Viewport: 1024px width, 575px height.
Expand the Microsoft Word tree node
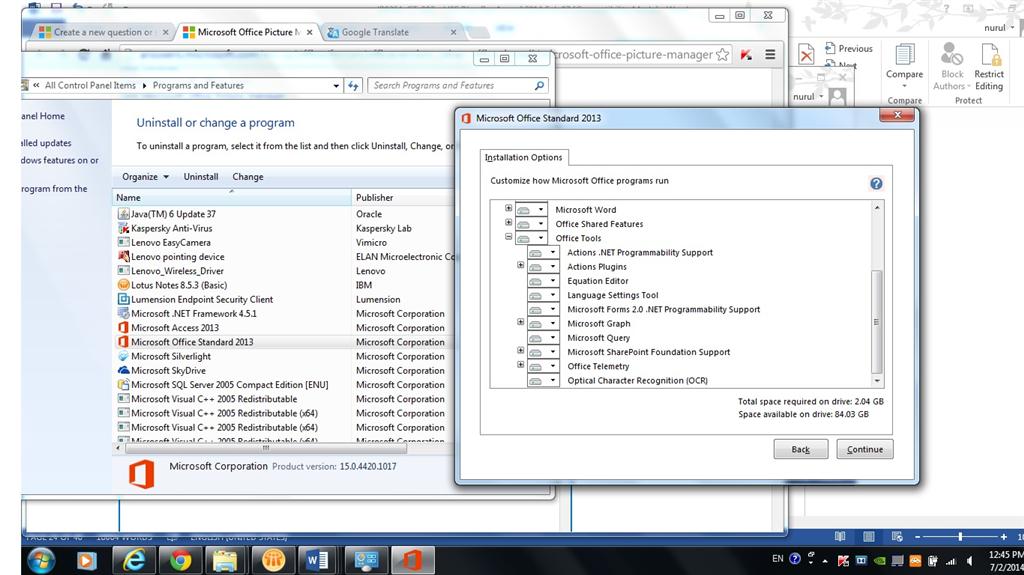508,208
